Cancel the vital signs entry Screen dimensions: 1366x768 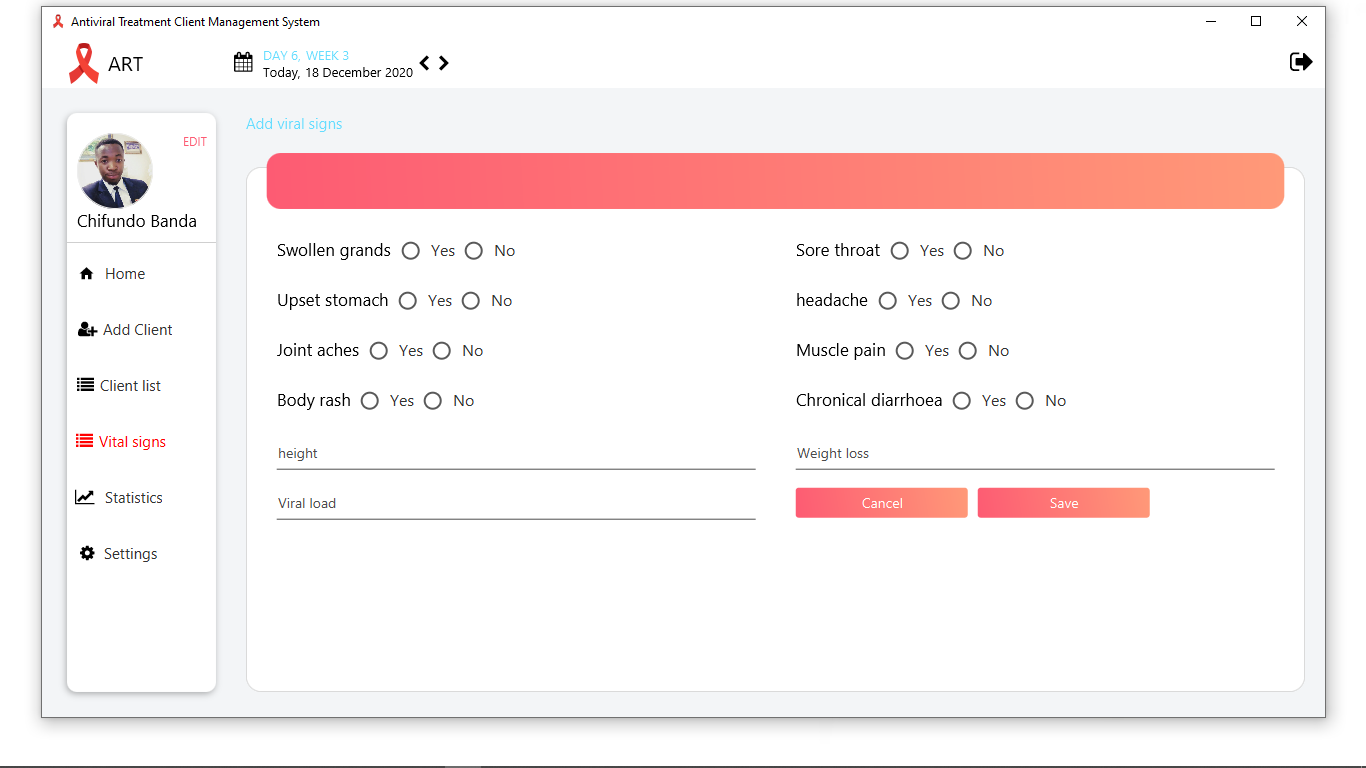tap(881, 503)
